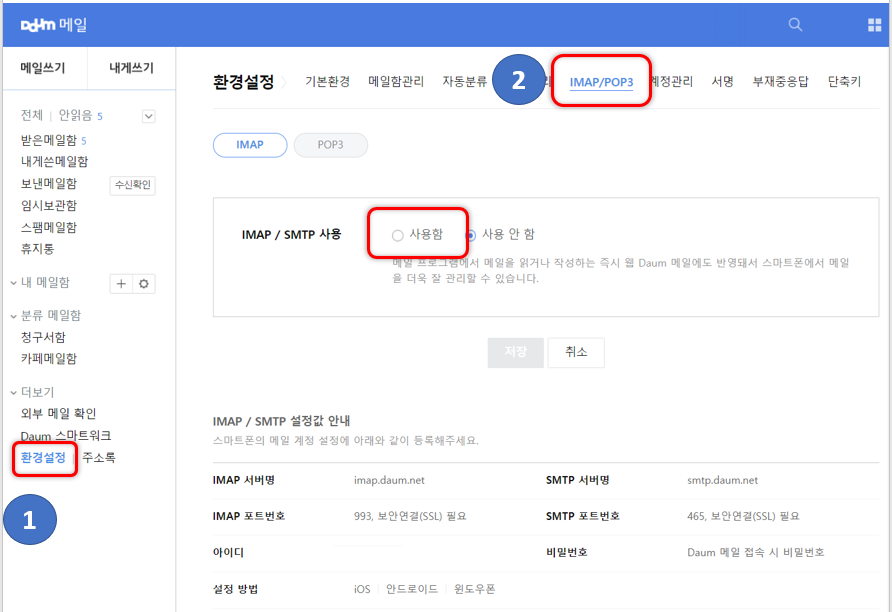Open the 메일함관리 settings tab
Image resolution: width=892 pixels, height=612 pixels.
(x=397, y=82)
